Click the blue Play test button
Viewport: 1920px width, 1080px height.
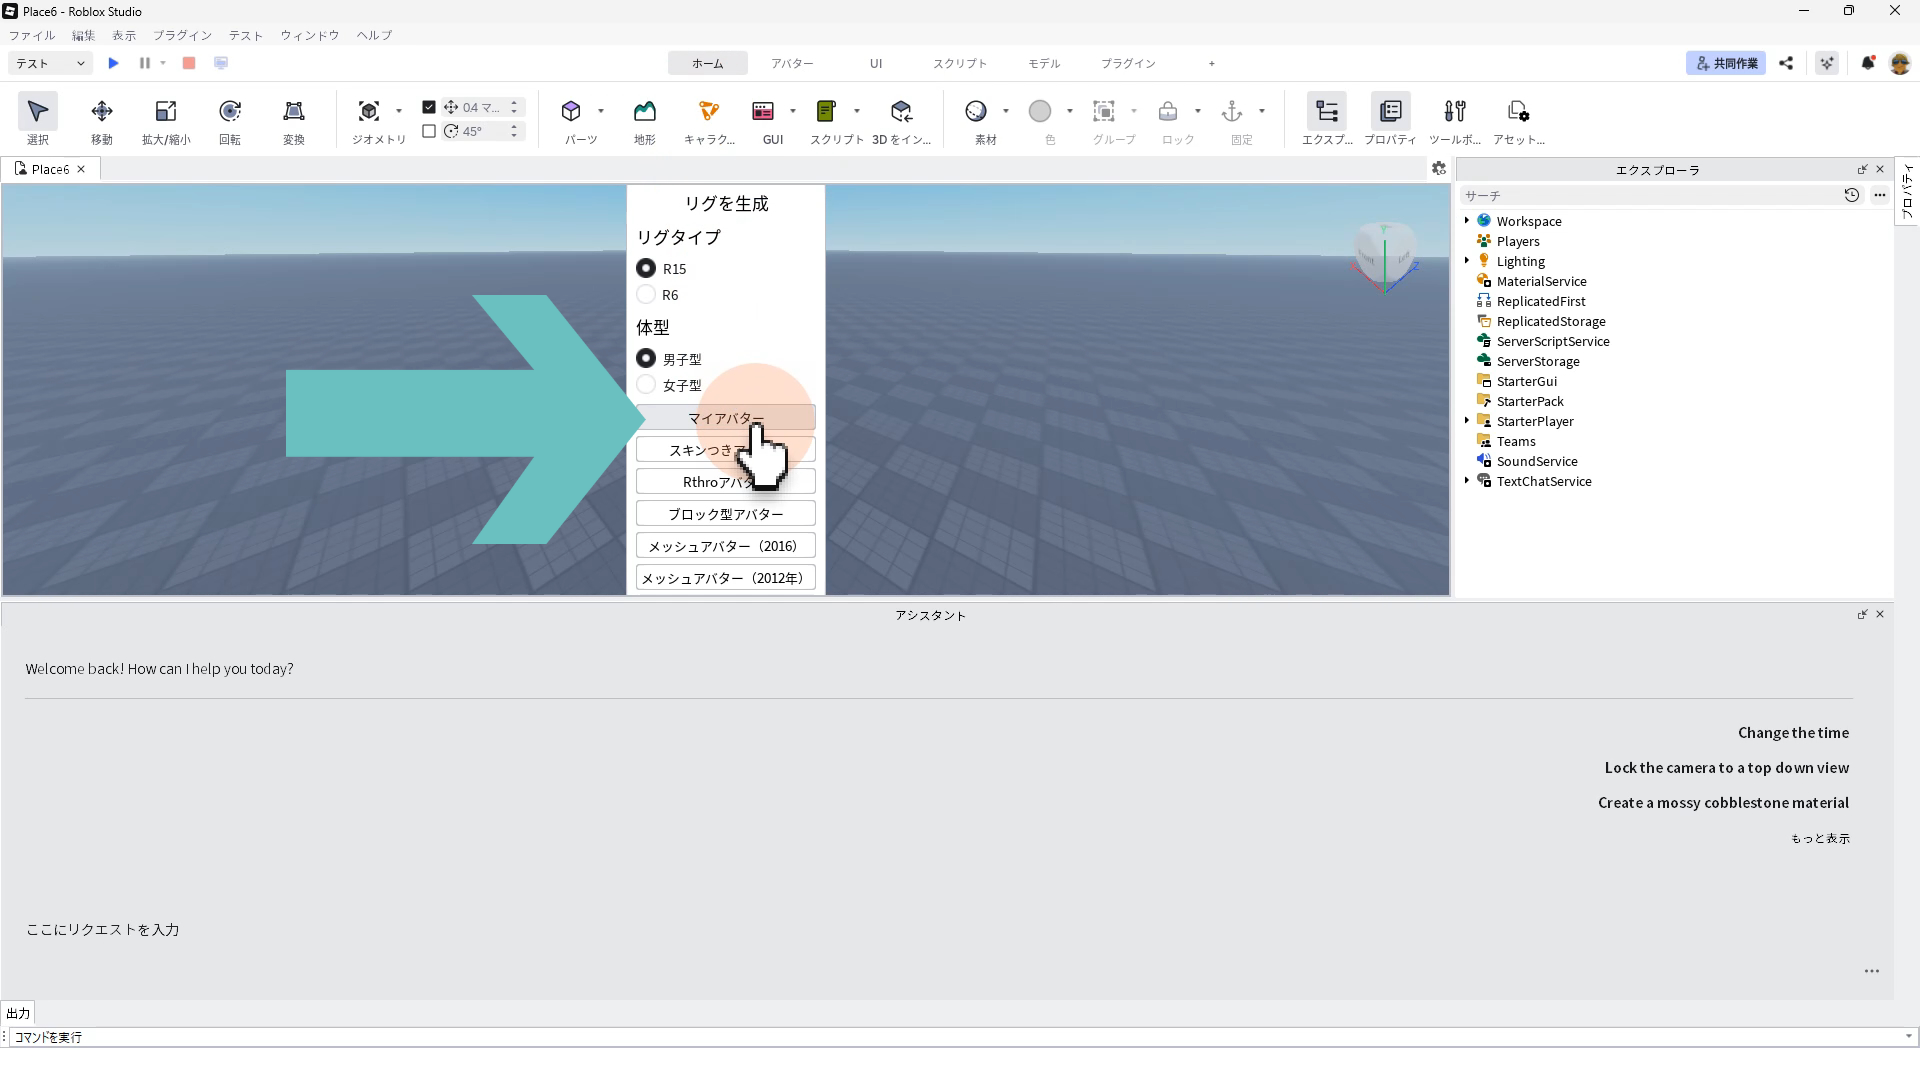pyautogui.click(x=113, y=63)
